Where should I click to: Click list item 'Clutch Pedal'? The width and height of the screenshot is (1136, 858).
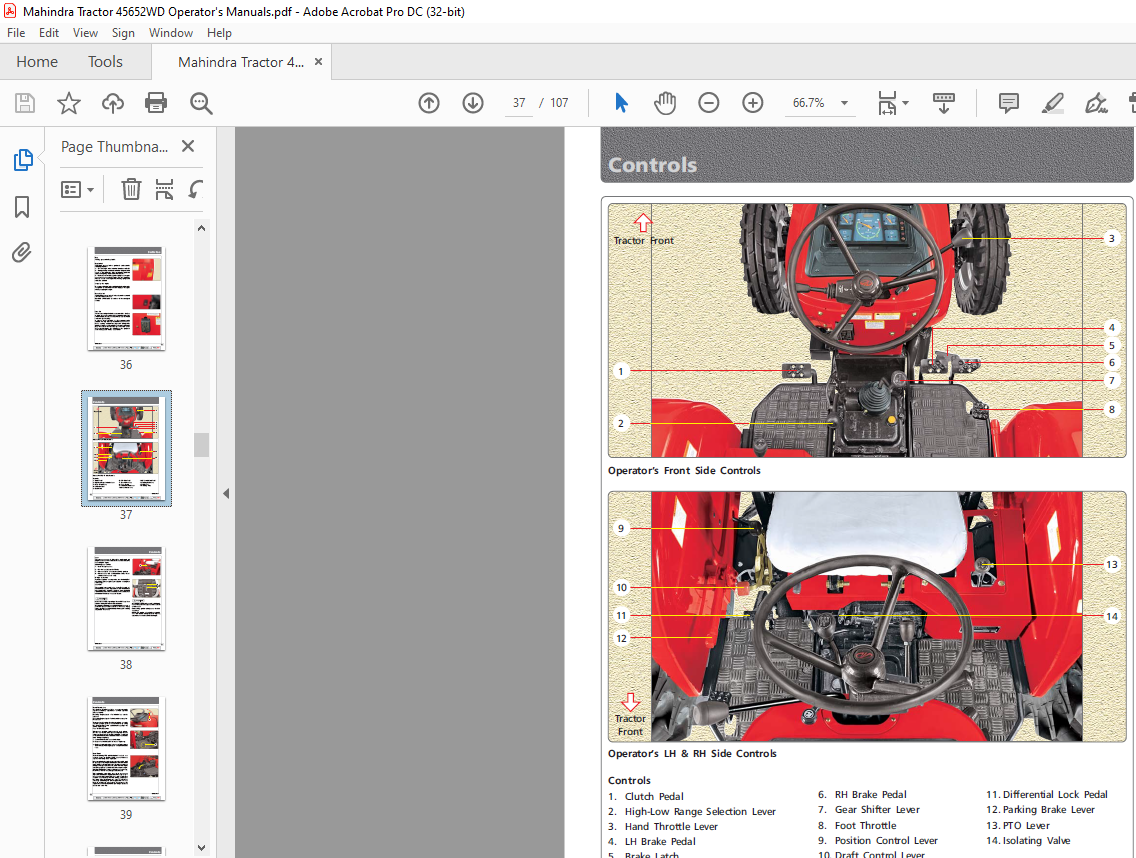click(x=654, y=796)
